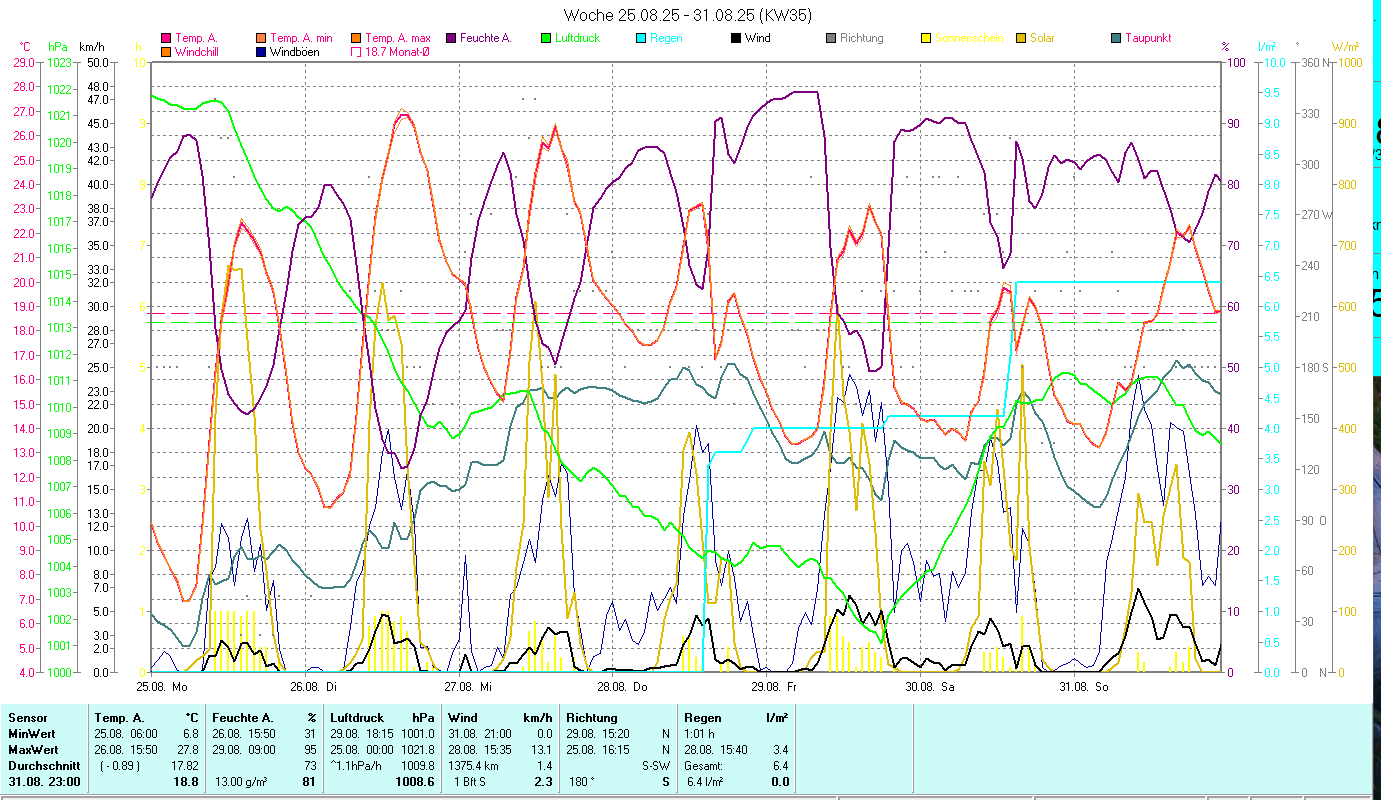
Task: Click the '180 °' direction value
Action: coord(584,782)
